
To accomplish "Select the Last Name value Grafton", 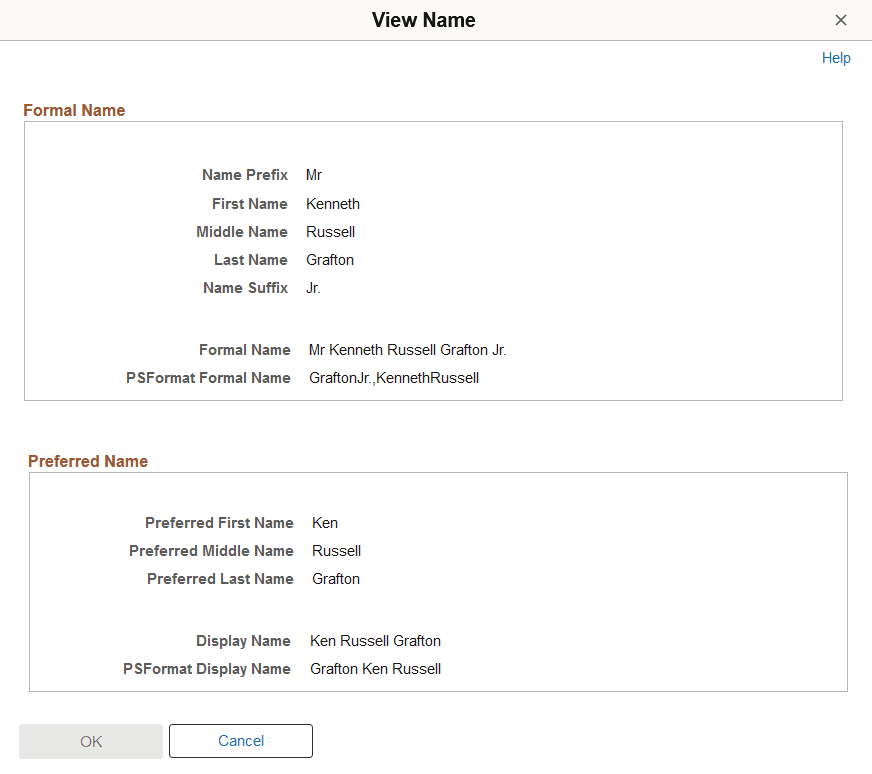I will point(330,260).
